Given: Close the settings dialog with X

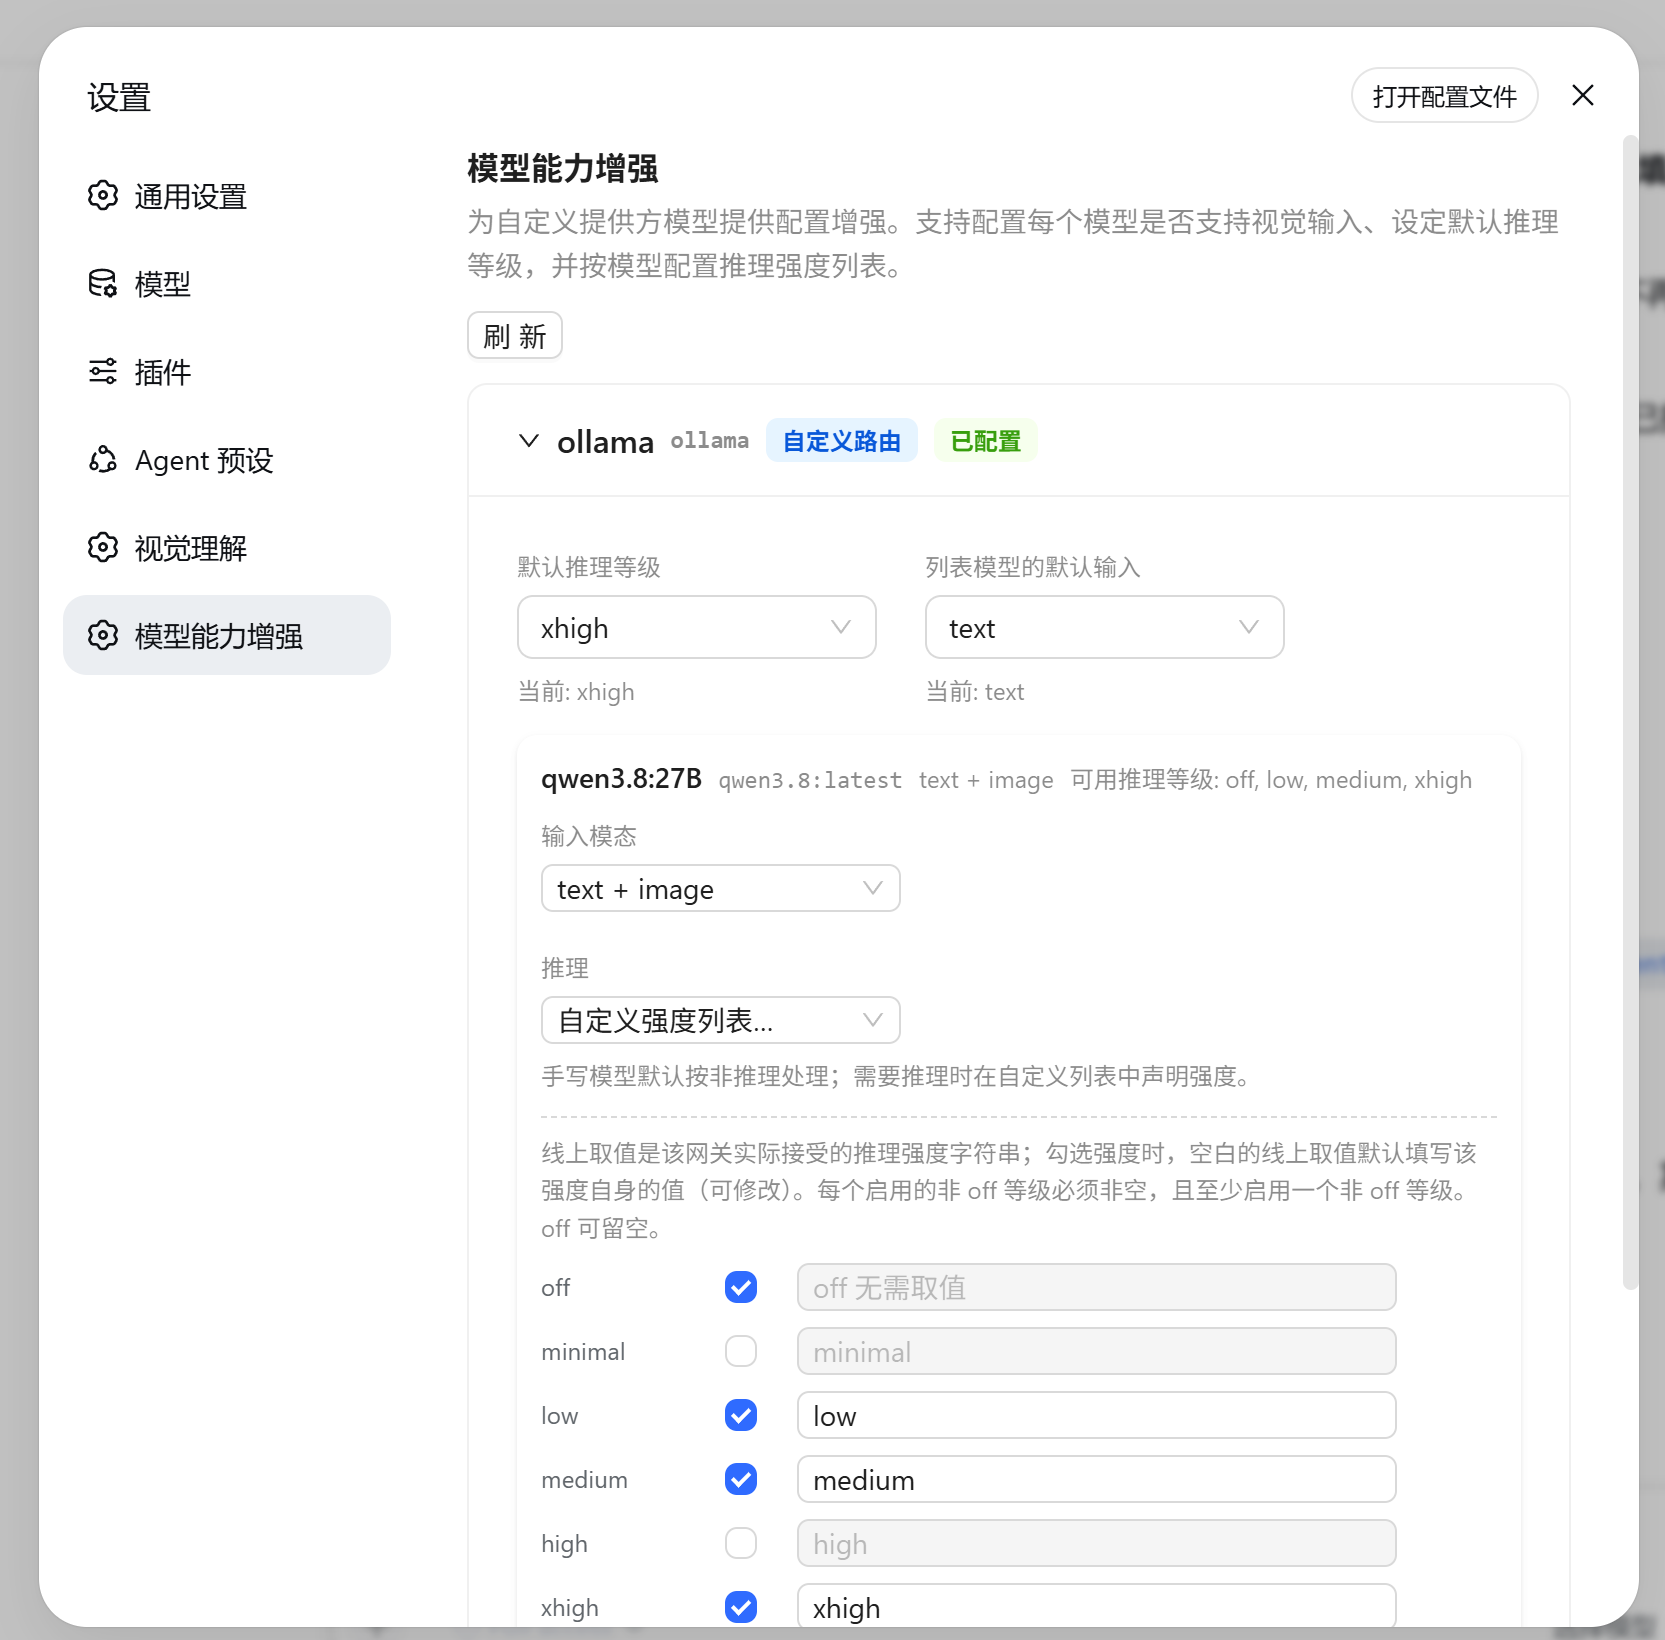Looking at the screenshot, I should point(1583,95).
